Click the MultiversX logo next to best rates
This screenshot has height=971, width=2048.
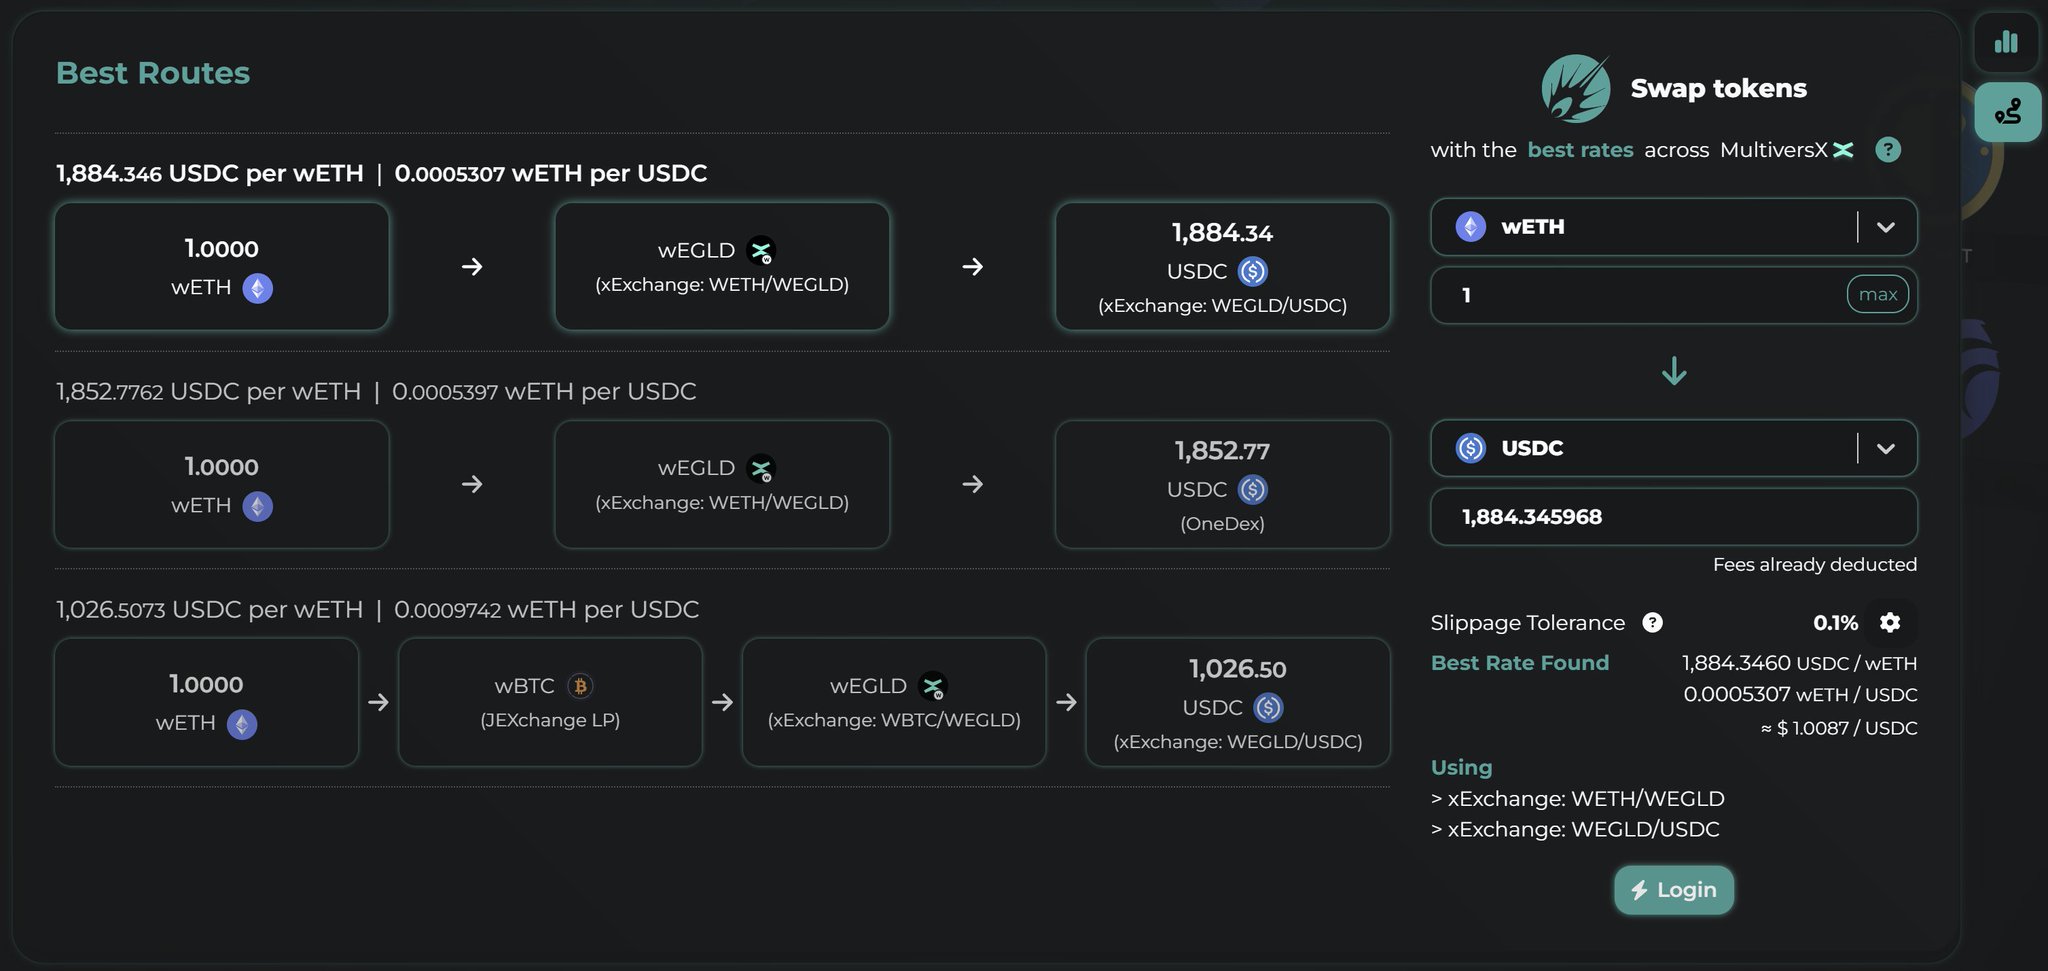click(x=1843, y=150)
